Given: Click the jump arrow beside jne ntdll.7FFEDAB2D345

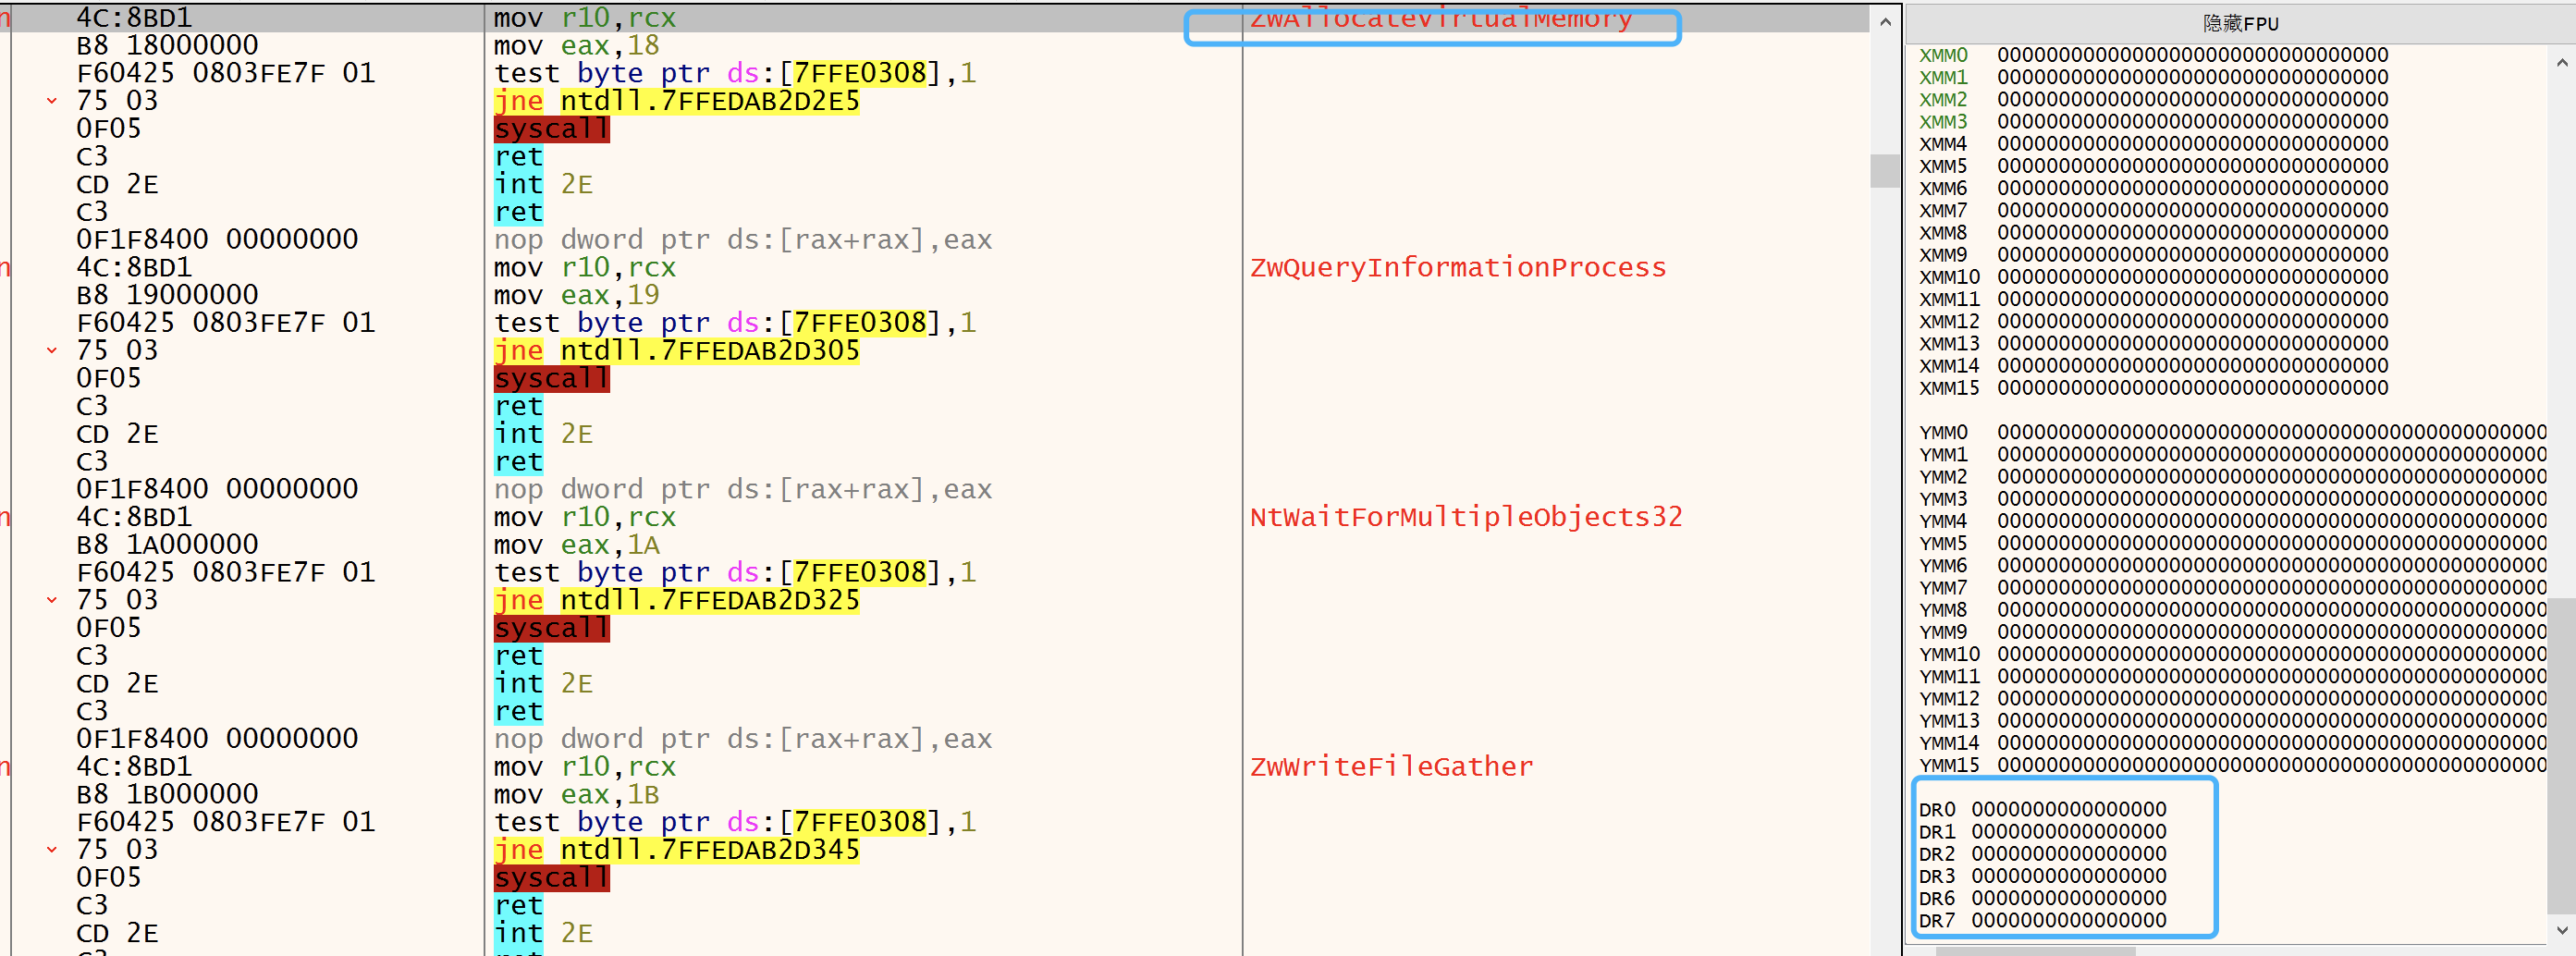Looking at the screenshot, I should [x=52, y=850].
